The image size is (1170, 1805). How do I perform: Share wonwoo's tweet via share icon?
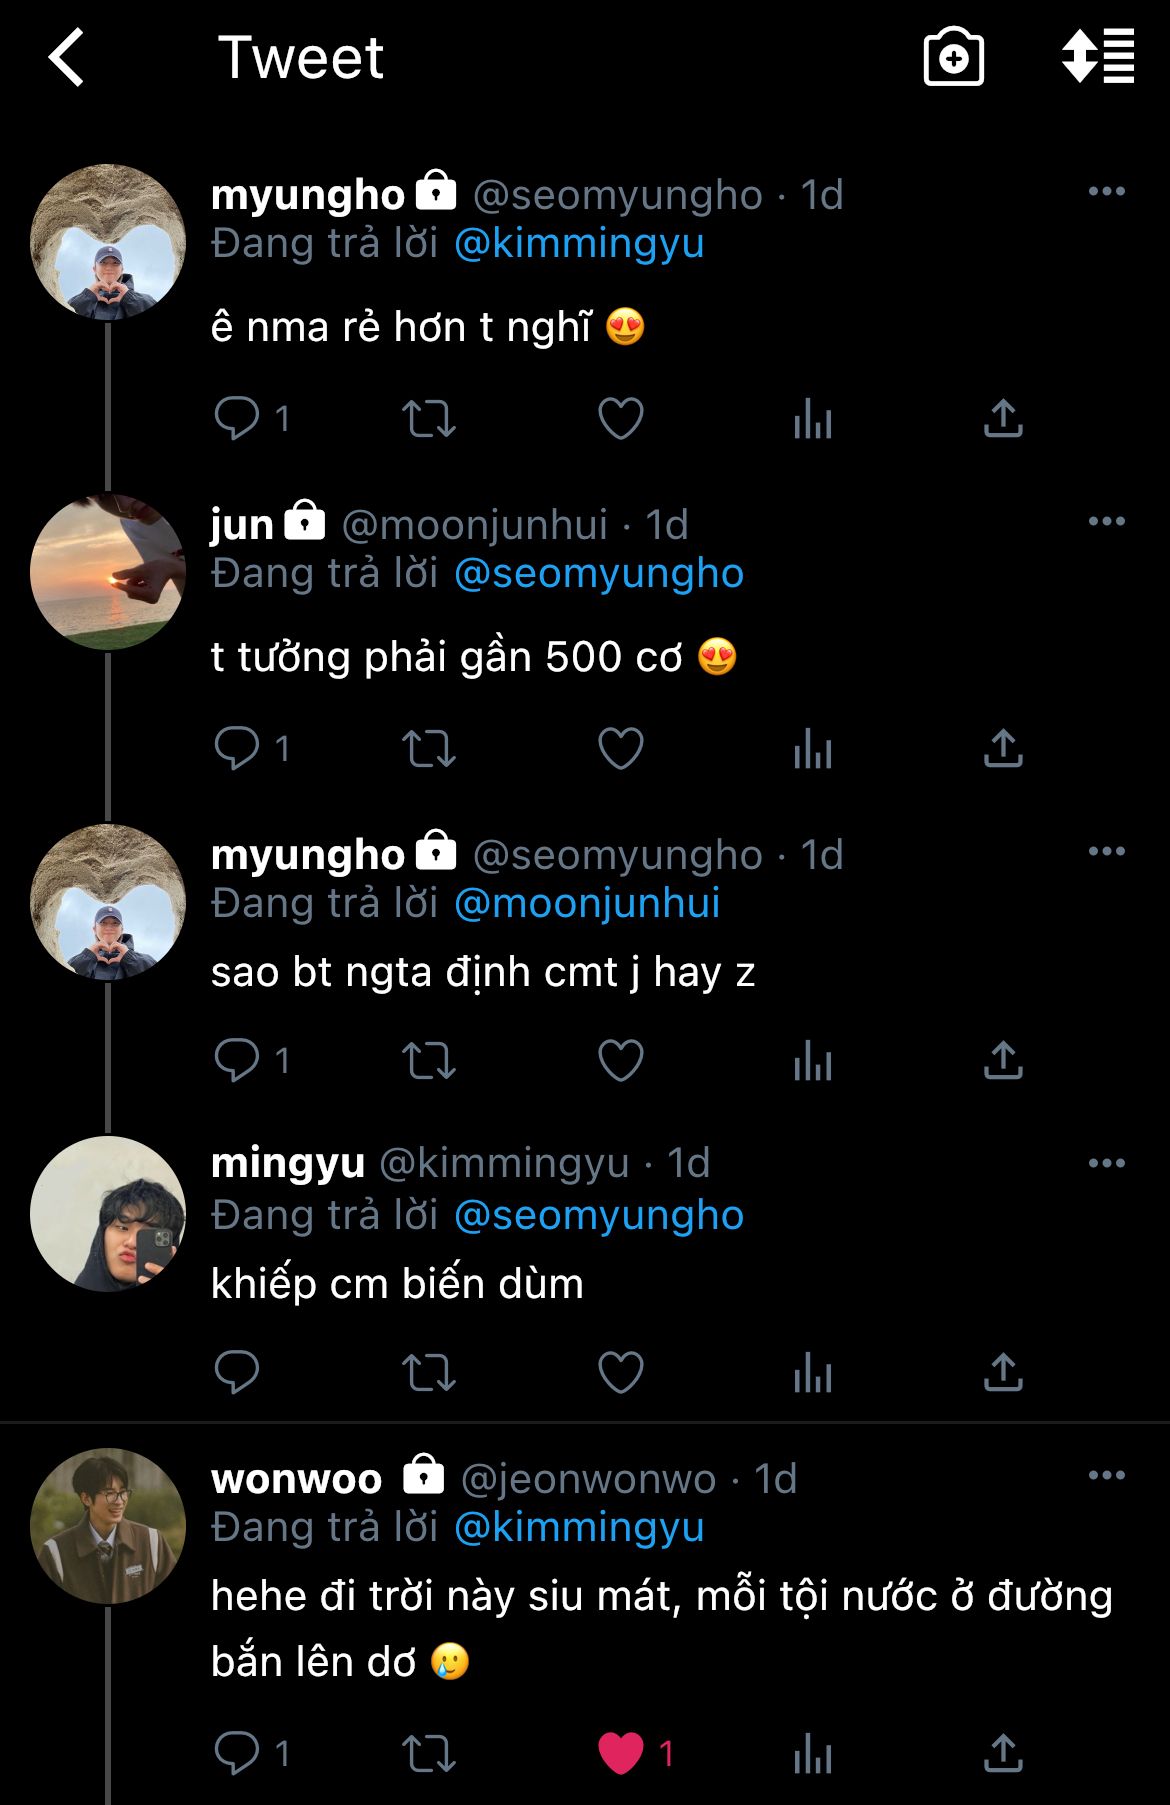(1003, 1753)
